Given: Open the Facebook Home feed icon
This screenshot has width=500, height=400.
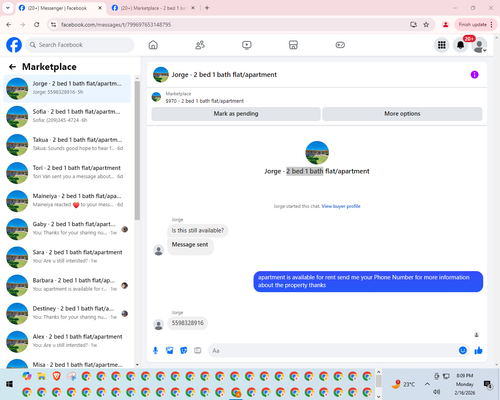Looking at the screenshot, I should [x=153, y=45].
